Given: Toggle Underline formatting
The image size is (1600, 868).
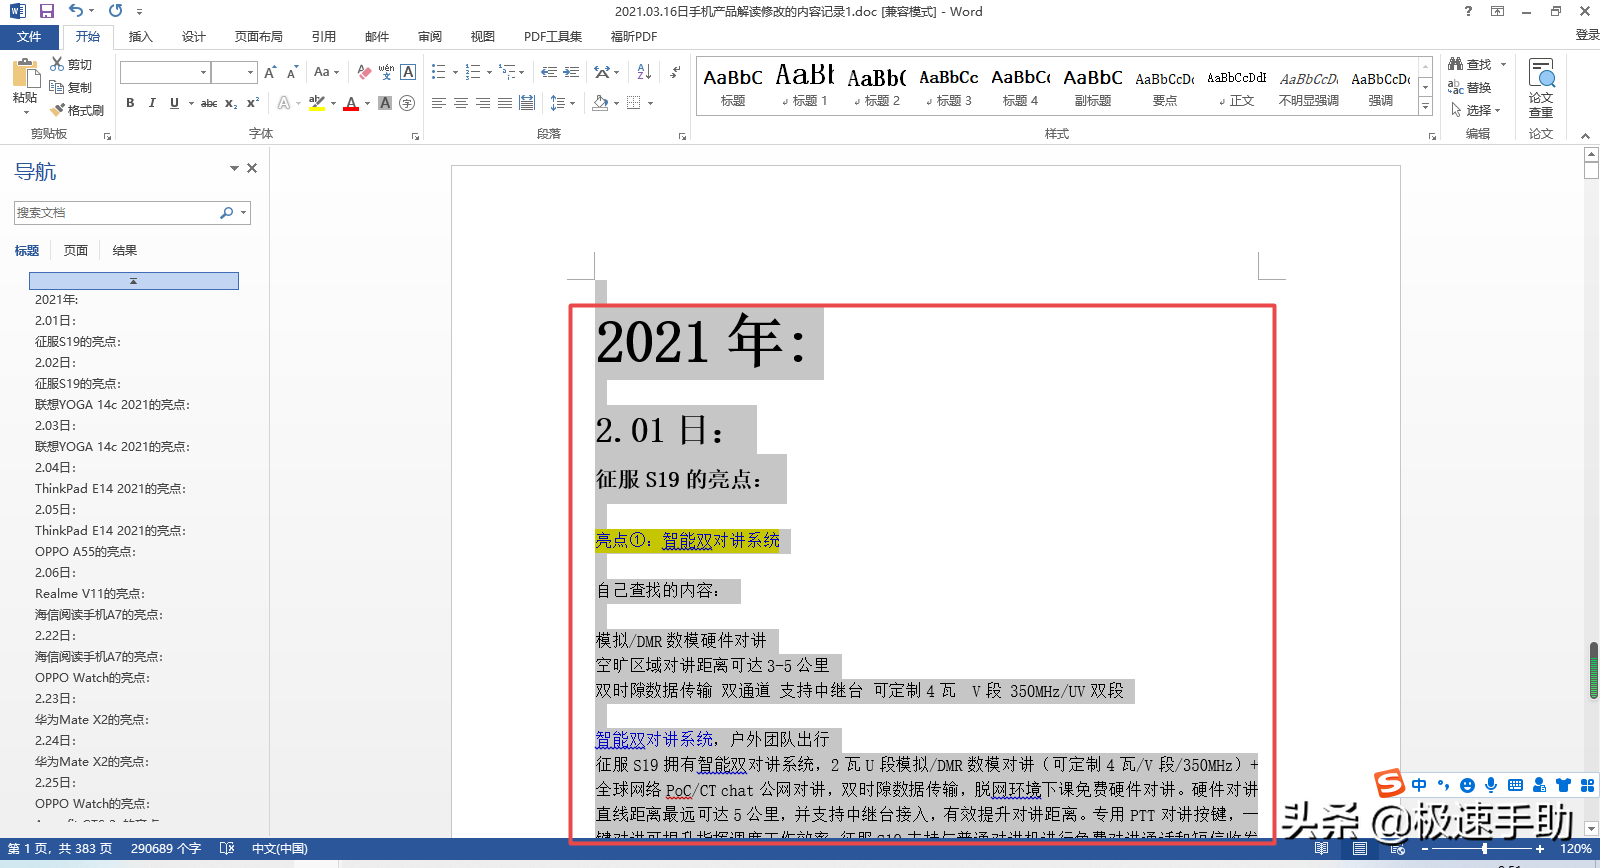Looking at the screenshot, I should pyautogui.click(x=174, y=103).
